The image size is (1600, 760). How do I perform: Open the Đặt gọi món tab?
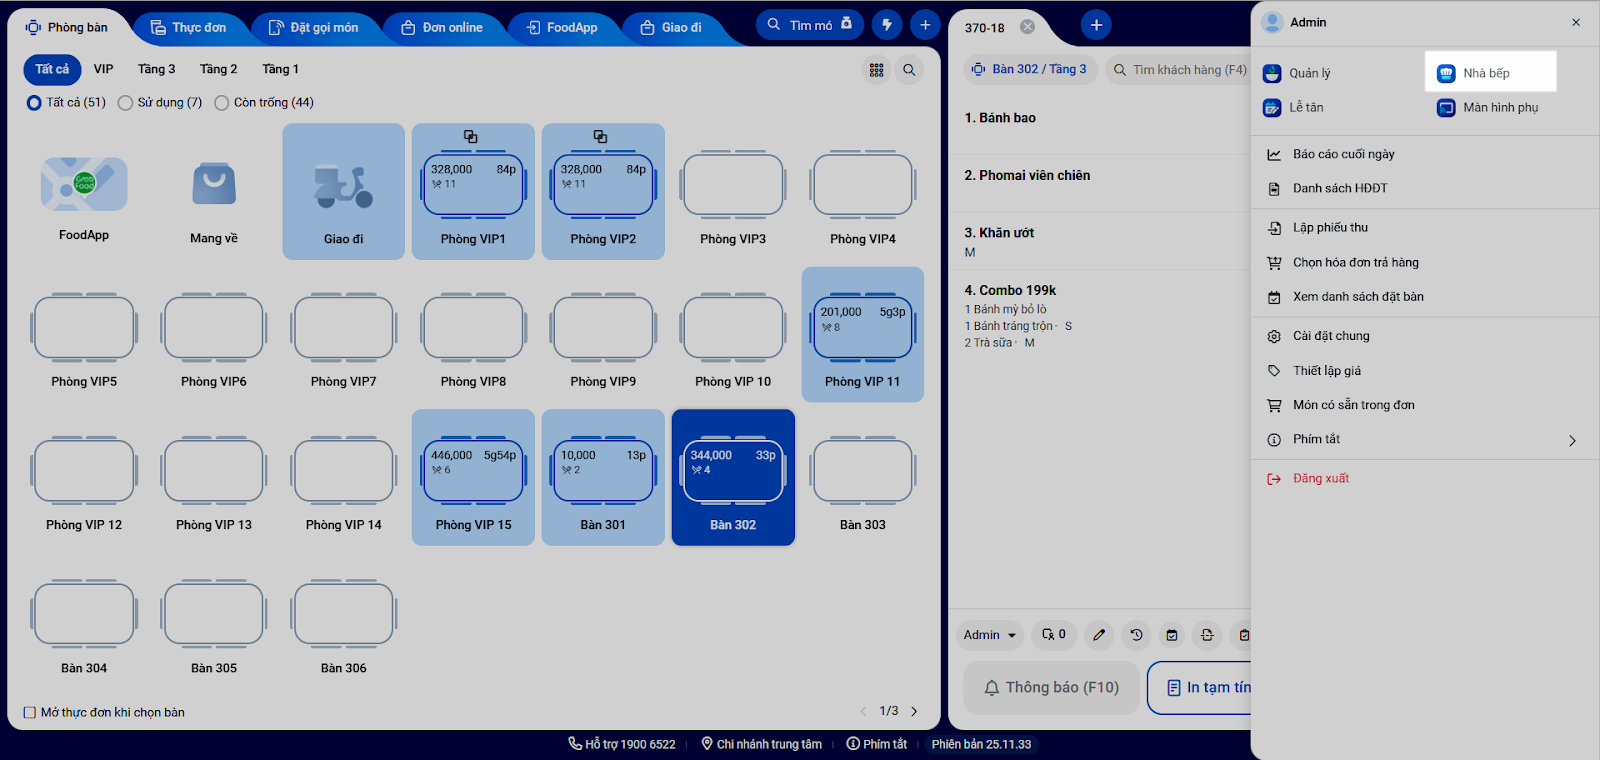(313, 27)
